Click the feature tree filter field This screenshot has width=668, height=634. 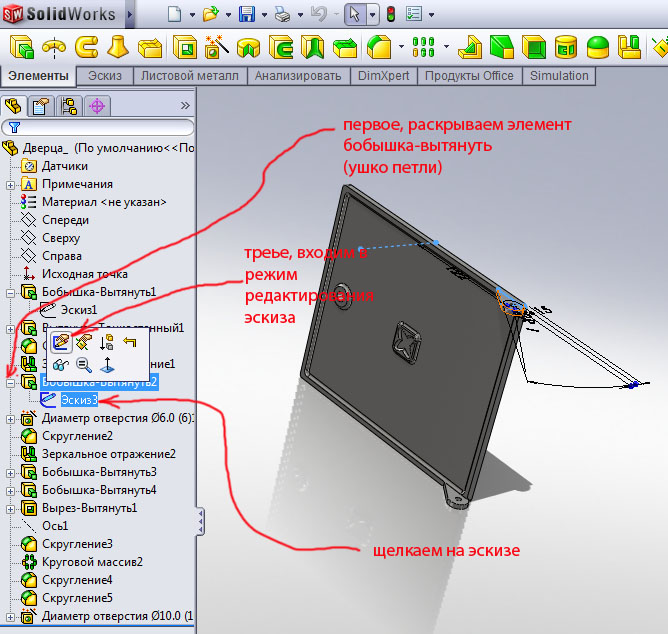pos(100,127)
